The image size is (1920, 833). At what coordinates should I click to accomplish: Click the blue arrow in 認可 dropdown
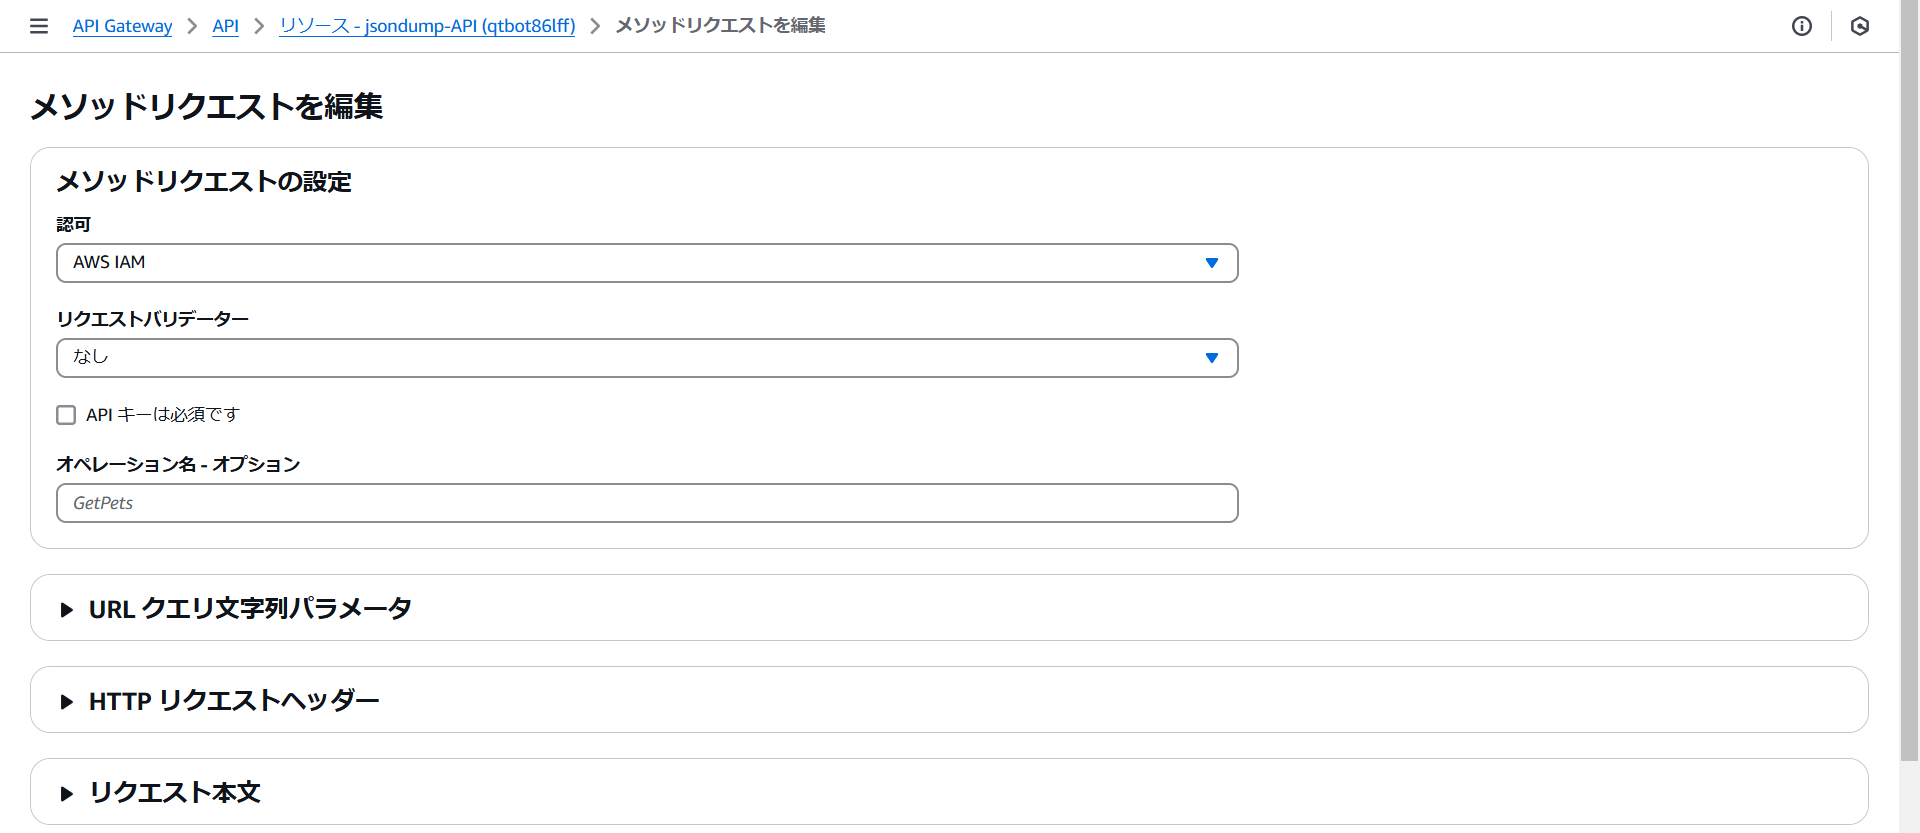click(x=1211, y=263)
